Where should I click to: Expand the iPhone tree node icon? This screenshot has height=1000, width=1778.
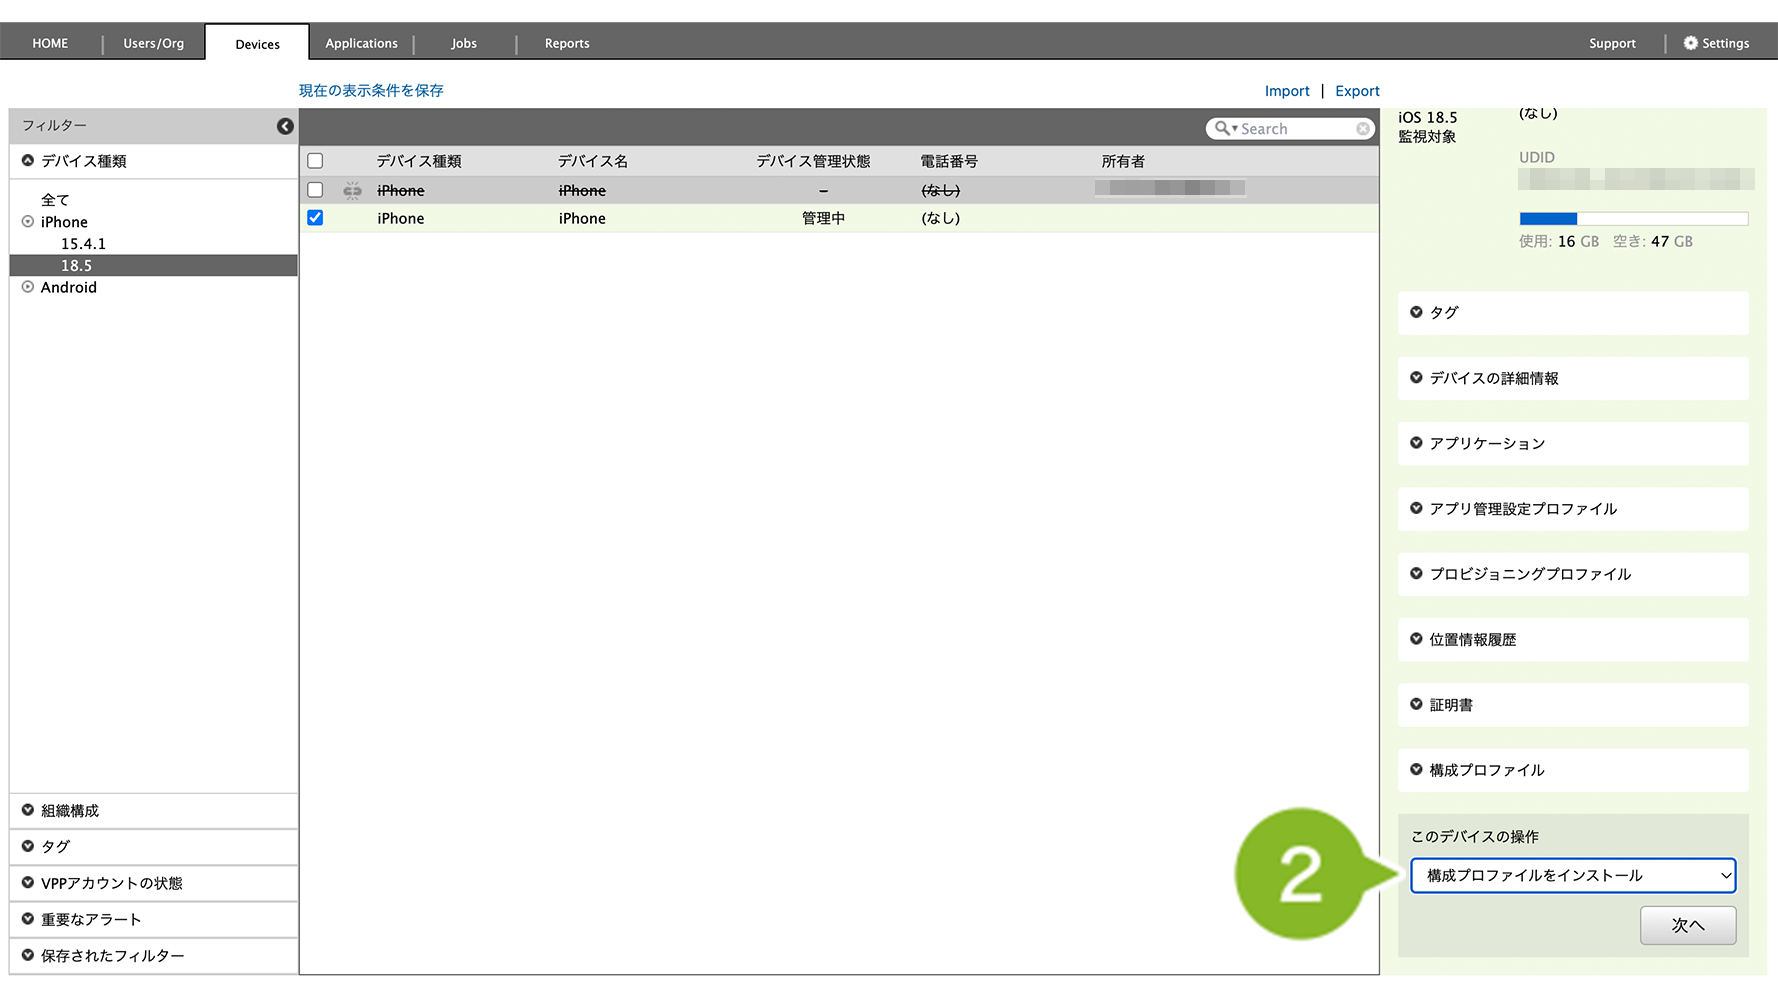[x=28, y=222]
